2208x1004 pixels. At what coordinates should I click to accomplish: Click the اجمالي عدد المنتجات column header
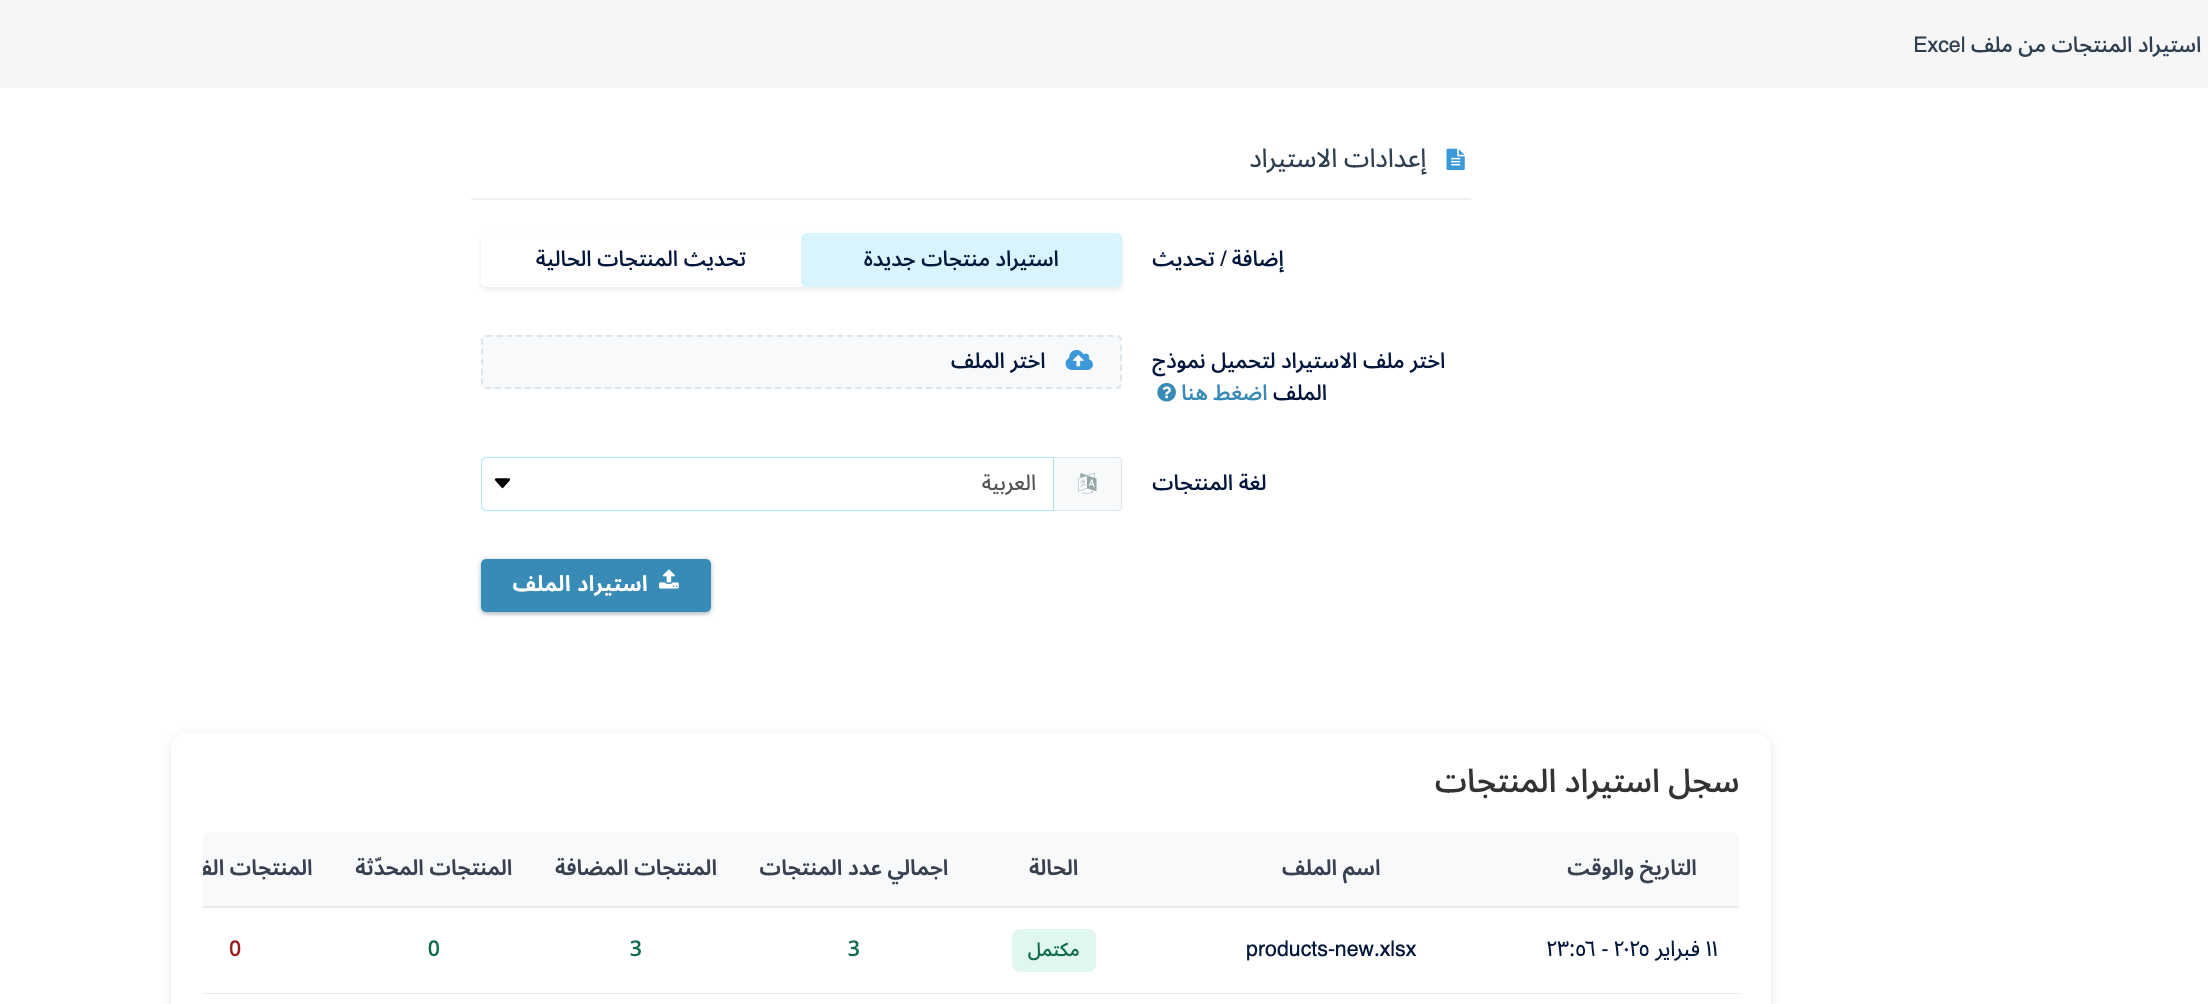(x=853, y=868)
